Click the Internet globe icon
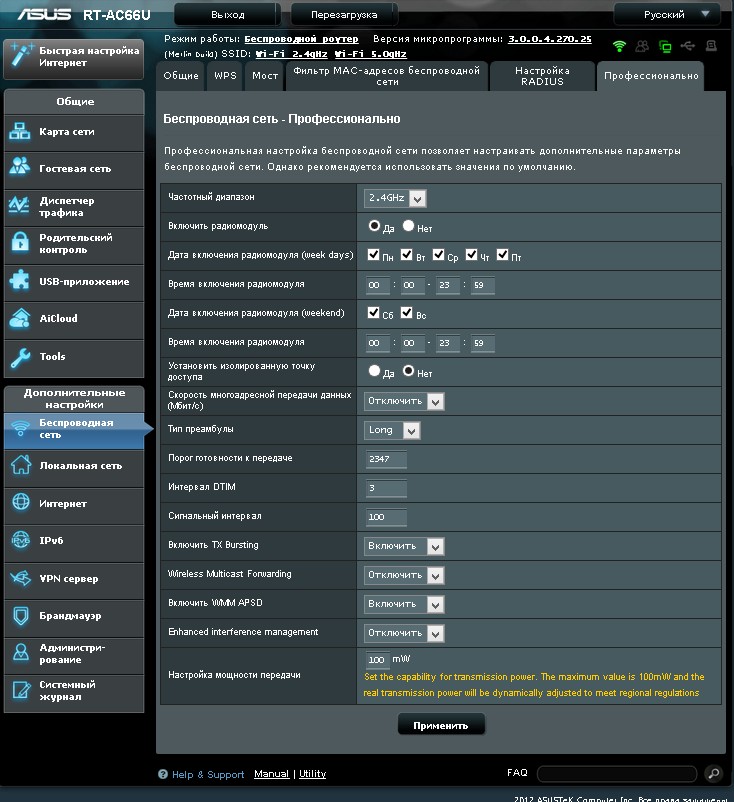The image size is (734, 802). [21, 502]
